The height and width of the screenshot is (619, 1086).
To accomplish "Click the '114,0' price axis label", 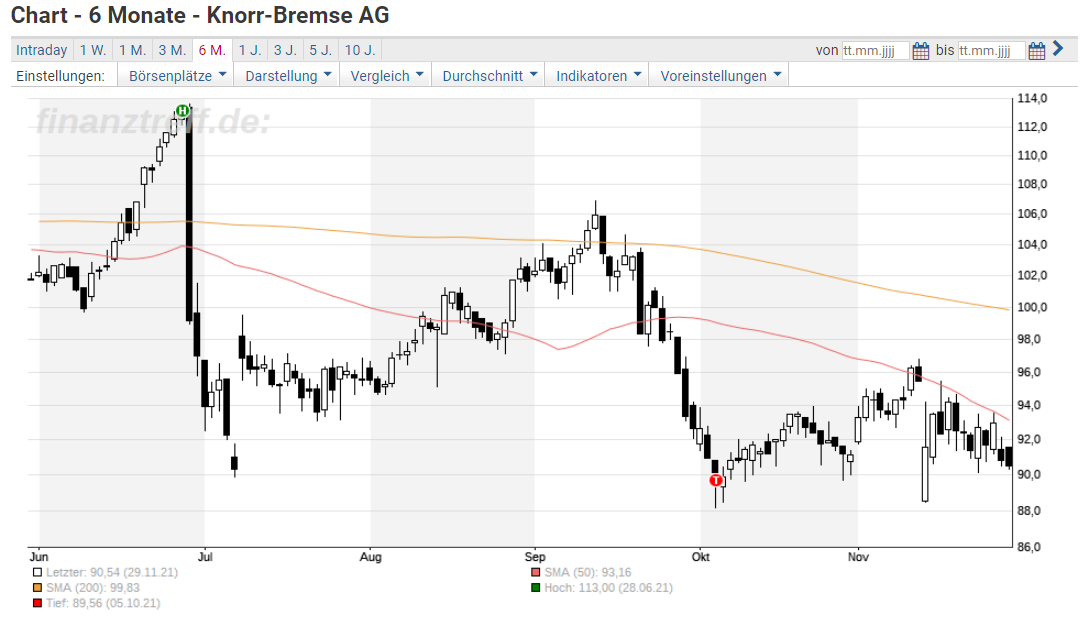I will 1032,98.
